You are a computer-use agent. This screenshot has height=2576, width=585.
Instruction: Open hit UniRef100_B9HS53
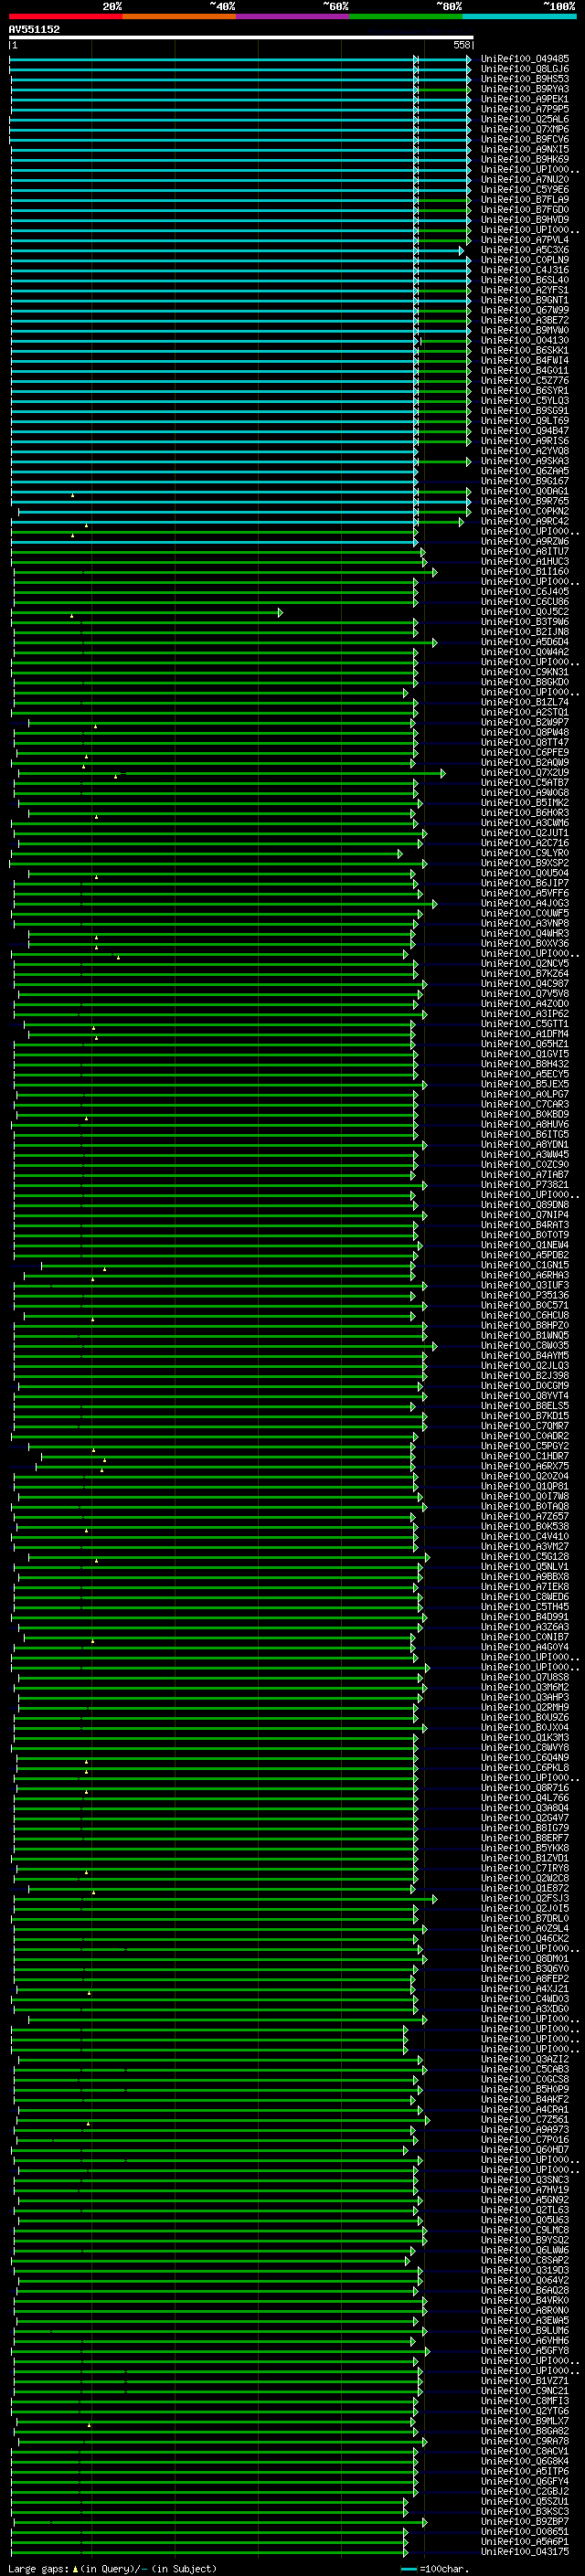pos(525,79)
